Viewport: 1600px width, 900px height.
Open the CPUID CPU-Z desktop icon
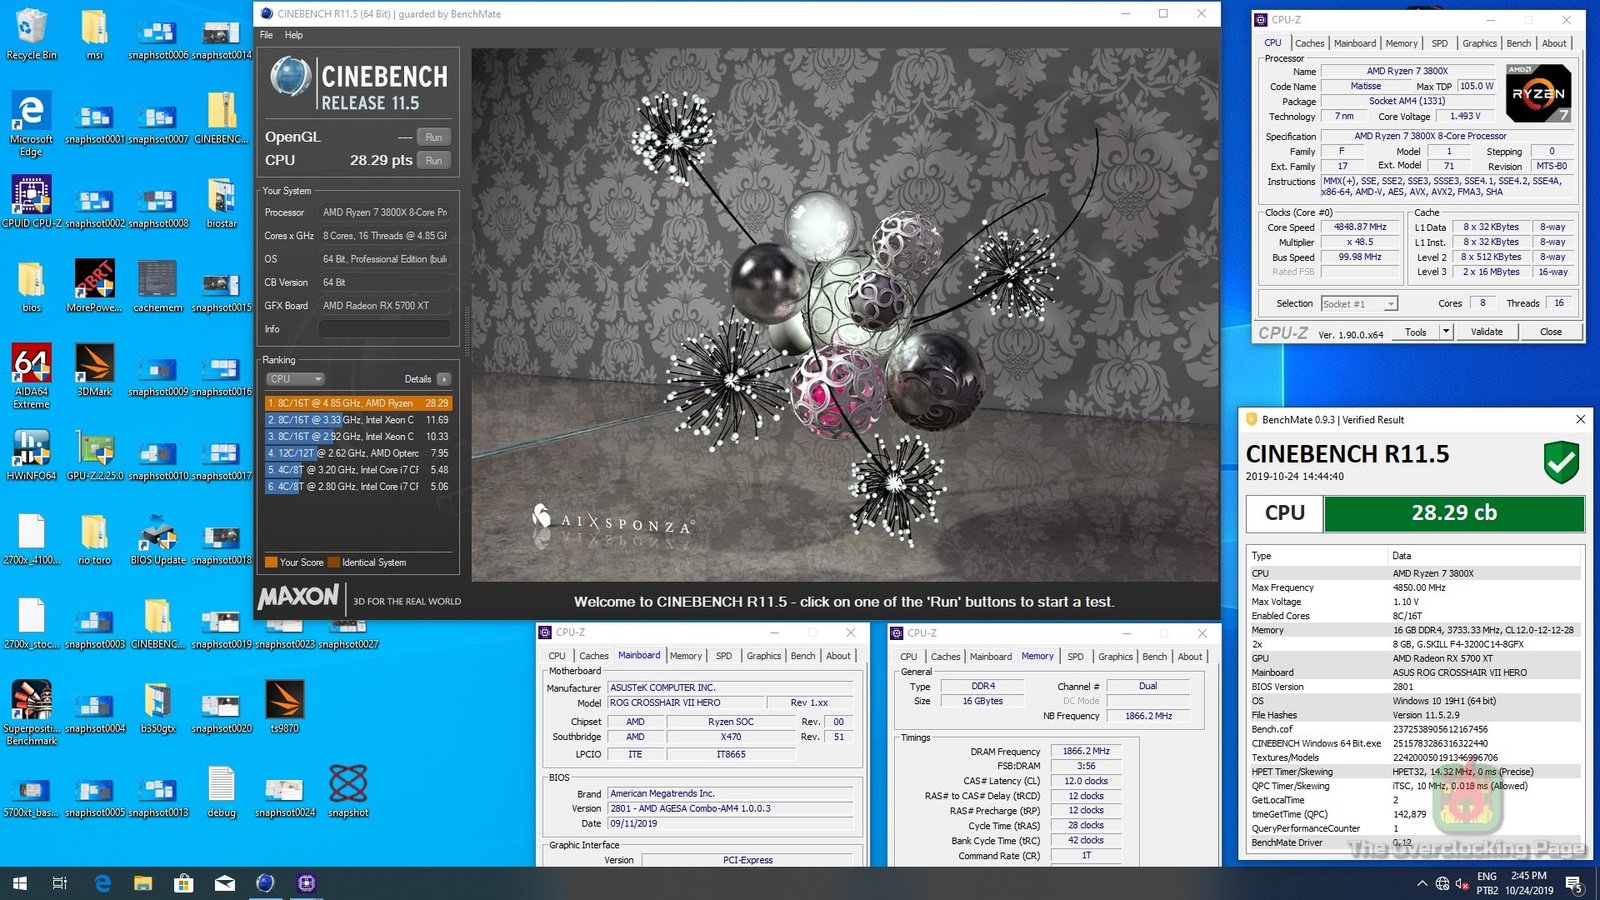(31, 197)
